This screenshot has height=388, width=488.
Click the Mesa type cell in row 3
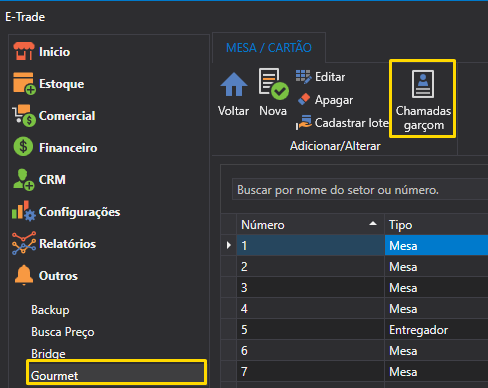[x=436, y=287]
